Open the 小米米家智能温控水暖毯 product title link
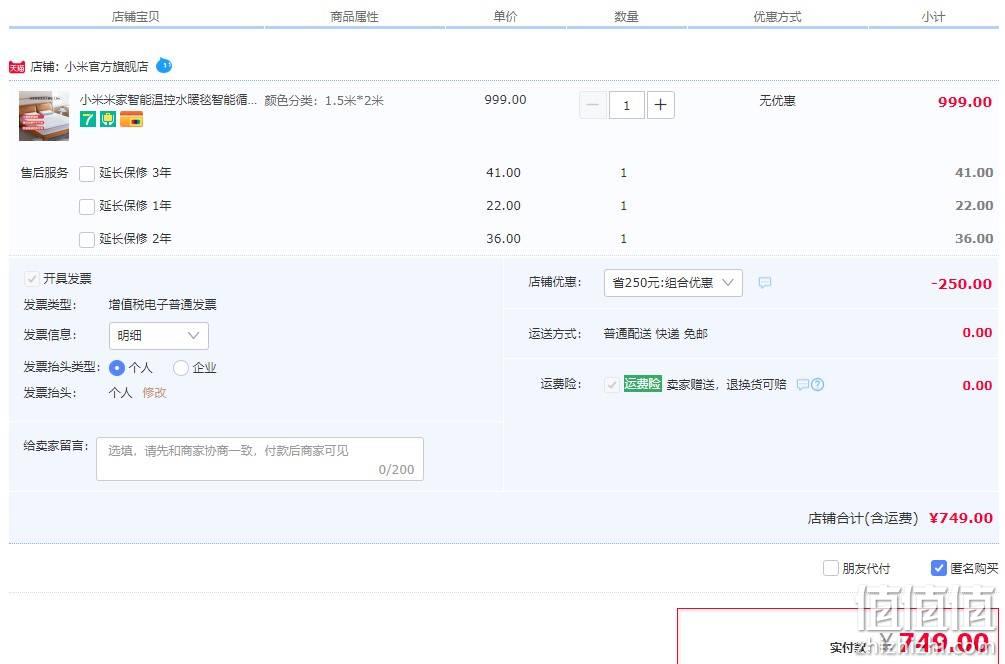Screen dimensions: 1005x664 168,100
